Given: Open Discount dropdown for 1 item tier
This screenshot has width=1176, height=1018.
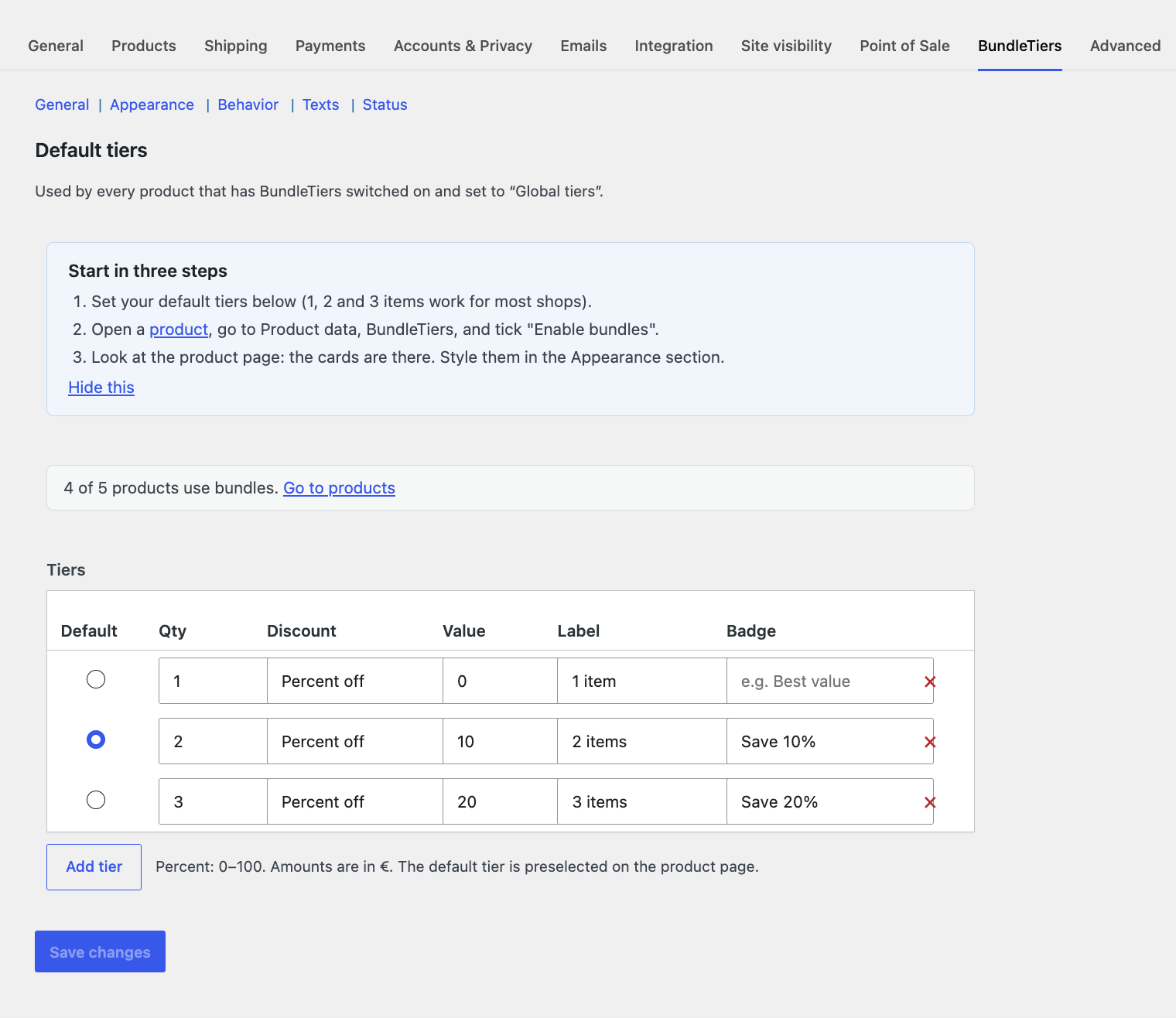Looking at the screenshot, I should tap(355, 681).
